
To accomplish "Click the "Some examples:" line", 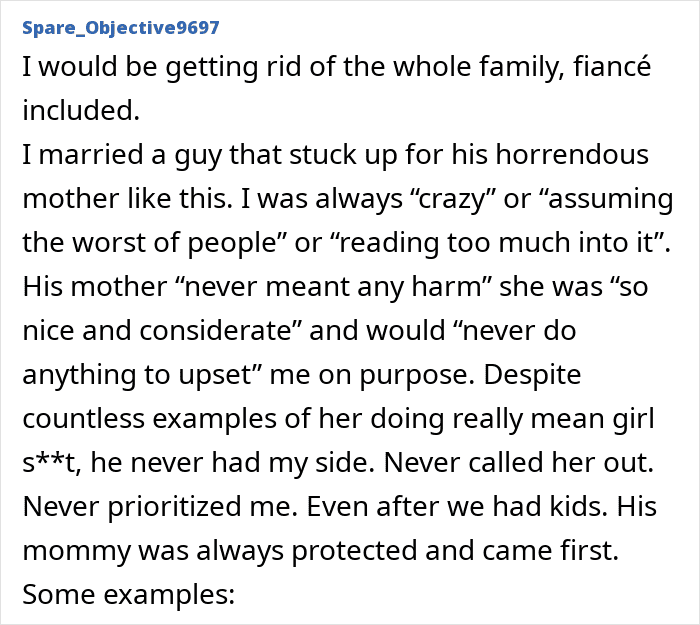I will tap(128, 592).
